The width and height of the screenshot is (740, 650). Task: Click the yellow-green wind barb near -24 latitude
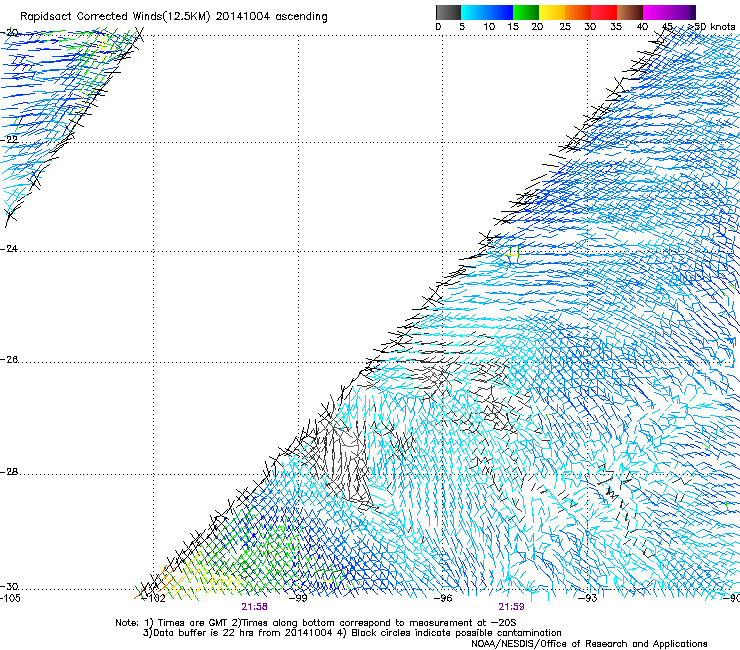[x=513, y=254]
